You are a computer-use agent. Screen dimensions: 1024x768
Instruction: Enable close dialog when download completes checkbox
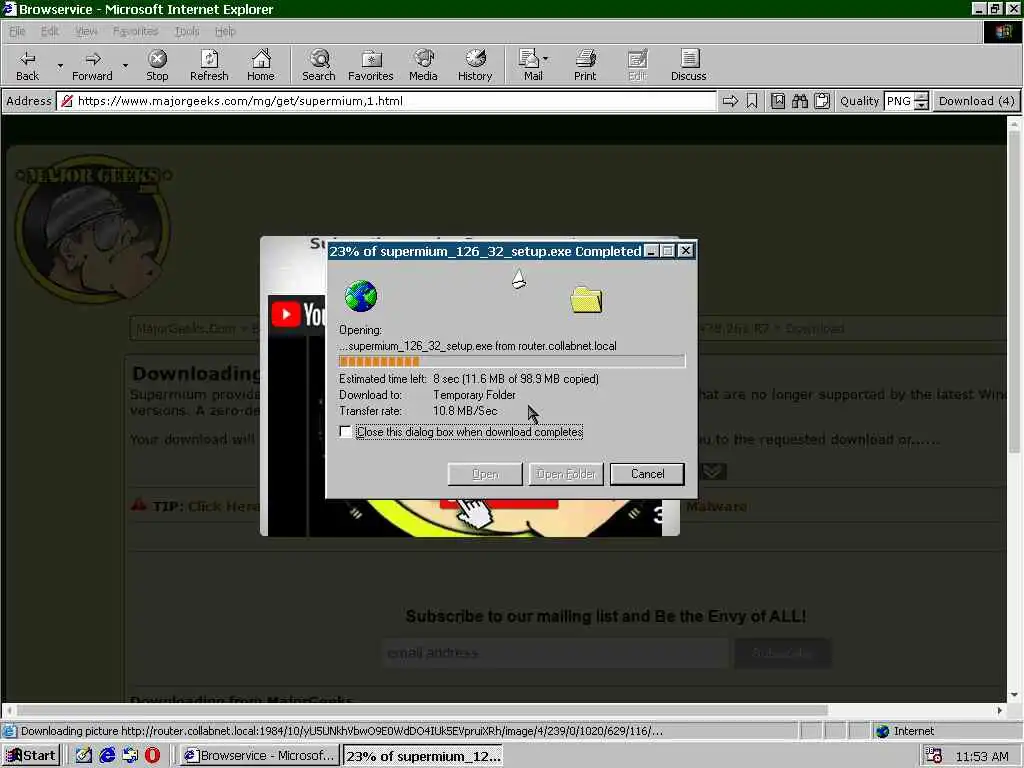click(345, 432)
